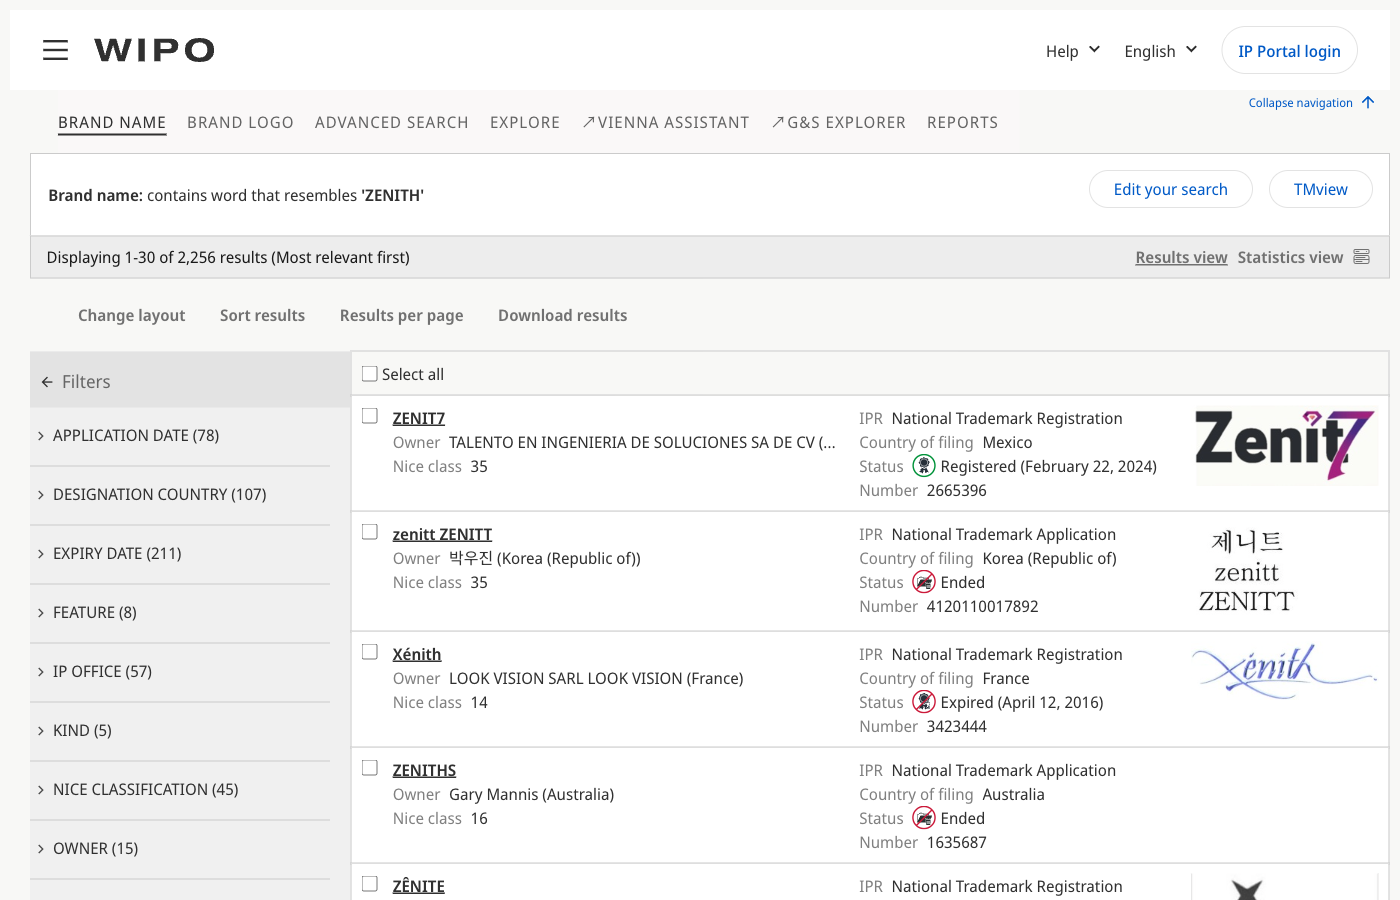Viewport: 1400px width, 900px height.
Task: Switch to the ADVANCED SEARCH tab
Action: pos(391,122)
